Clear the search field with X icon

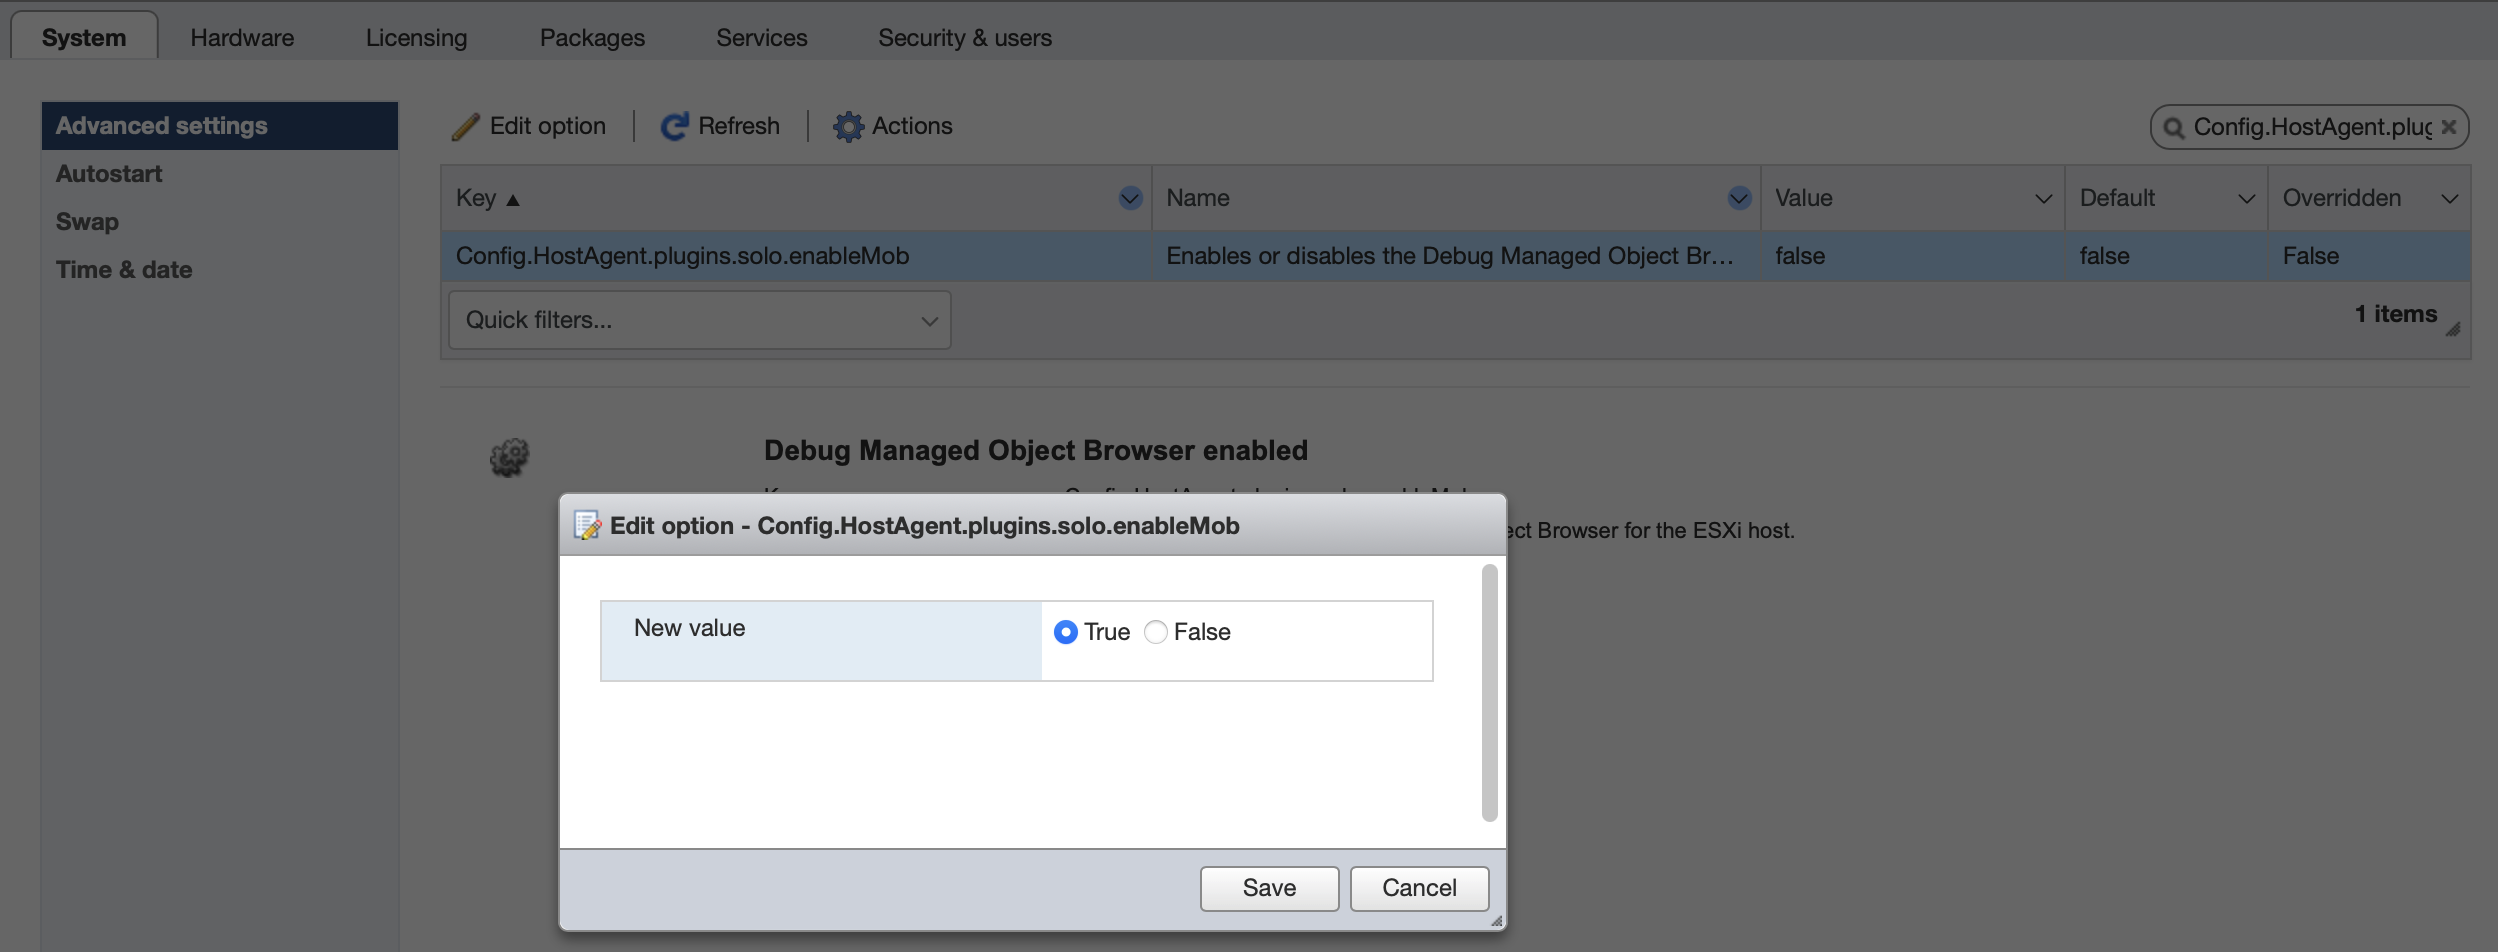click(x=2449, y=127)
